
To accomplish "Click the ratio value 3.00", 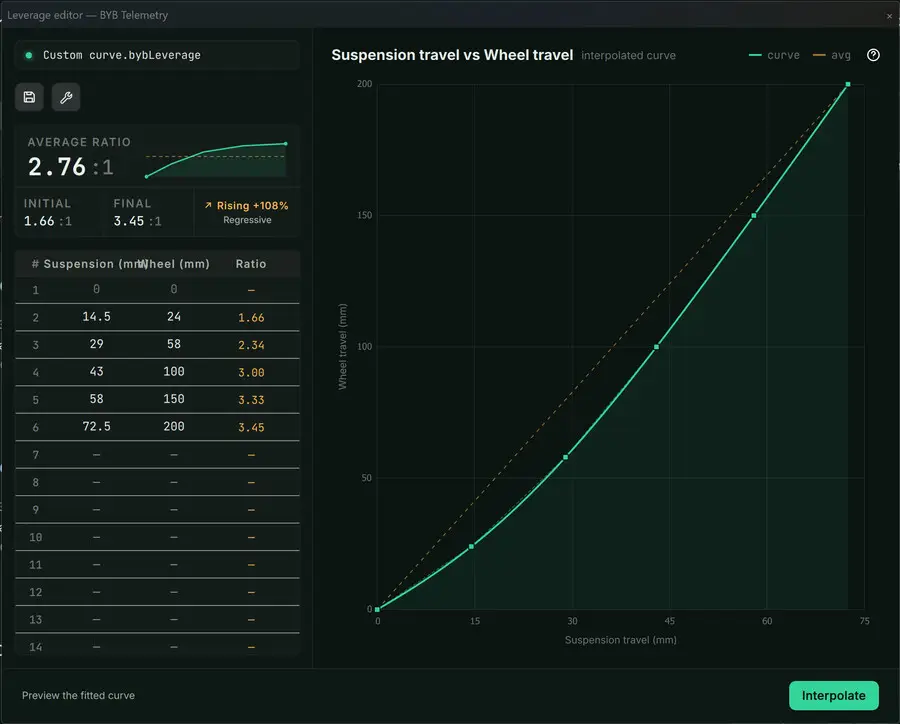I will 251,373.
